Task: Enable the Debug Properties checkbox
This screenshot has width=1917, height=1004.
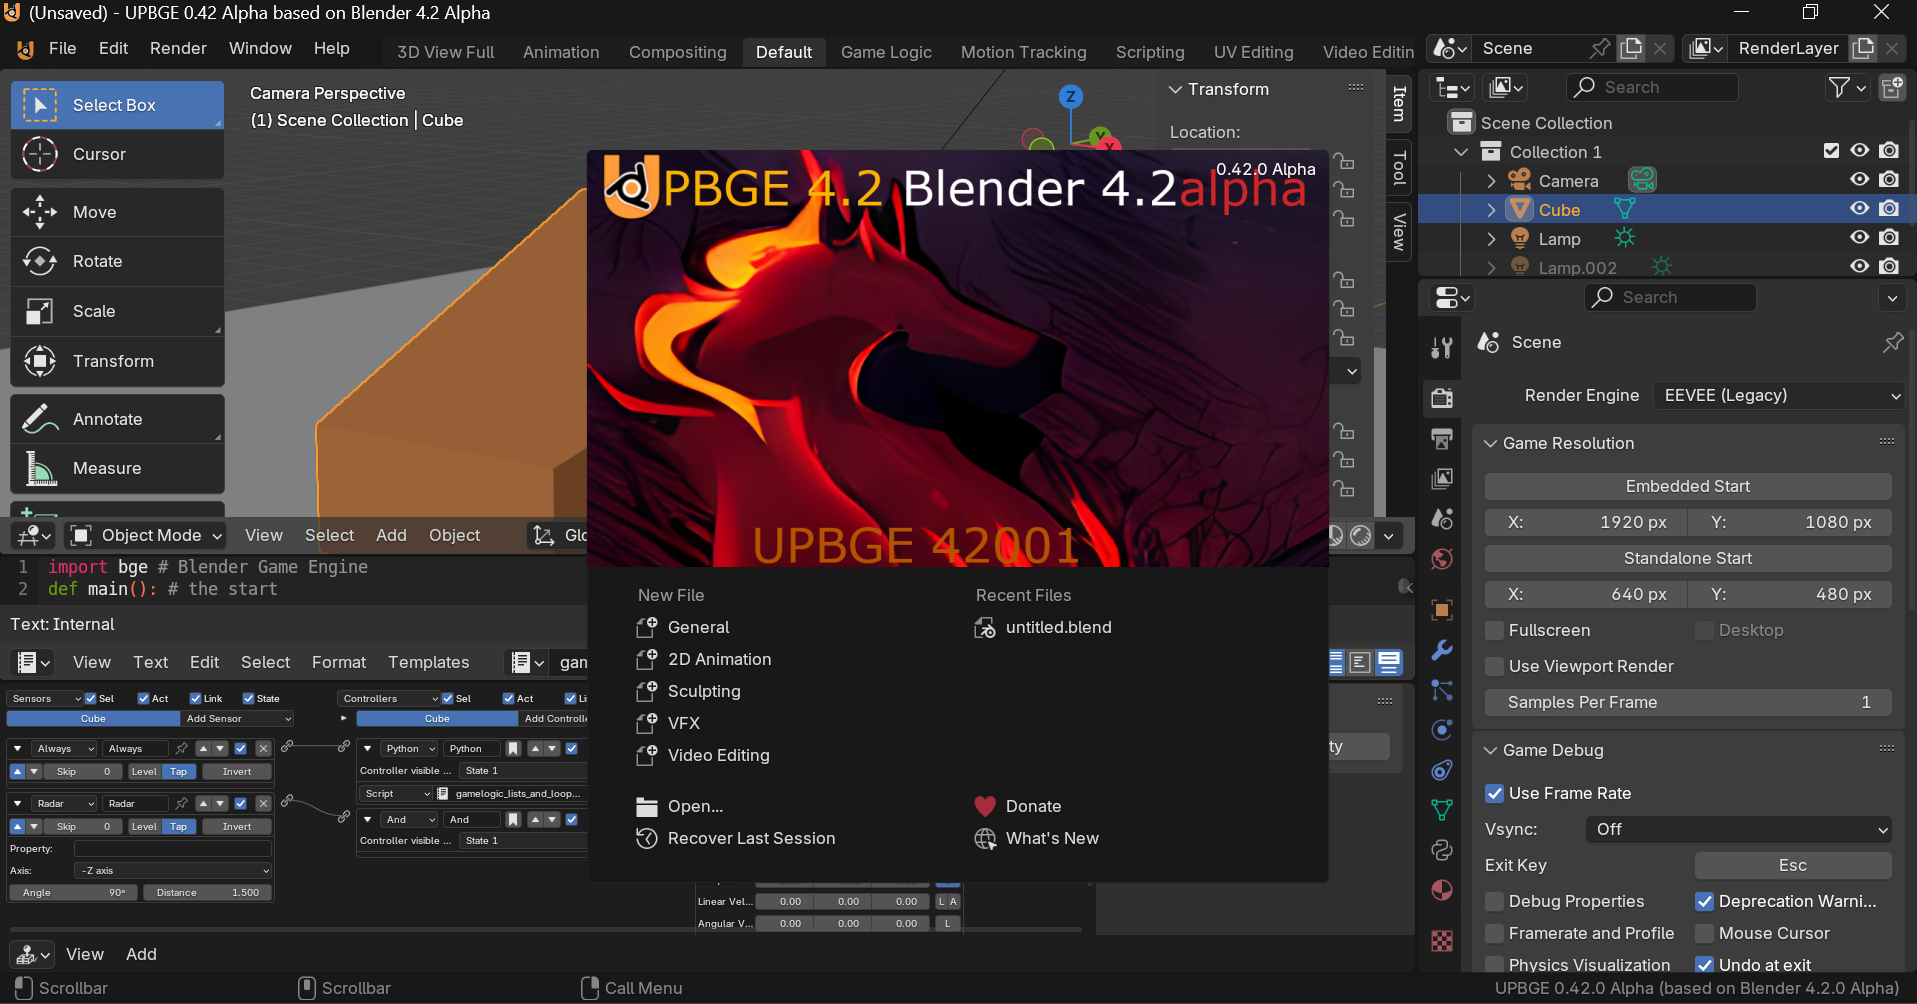Action: click(x=1495, y=901)
